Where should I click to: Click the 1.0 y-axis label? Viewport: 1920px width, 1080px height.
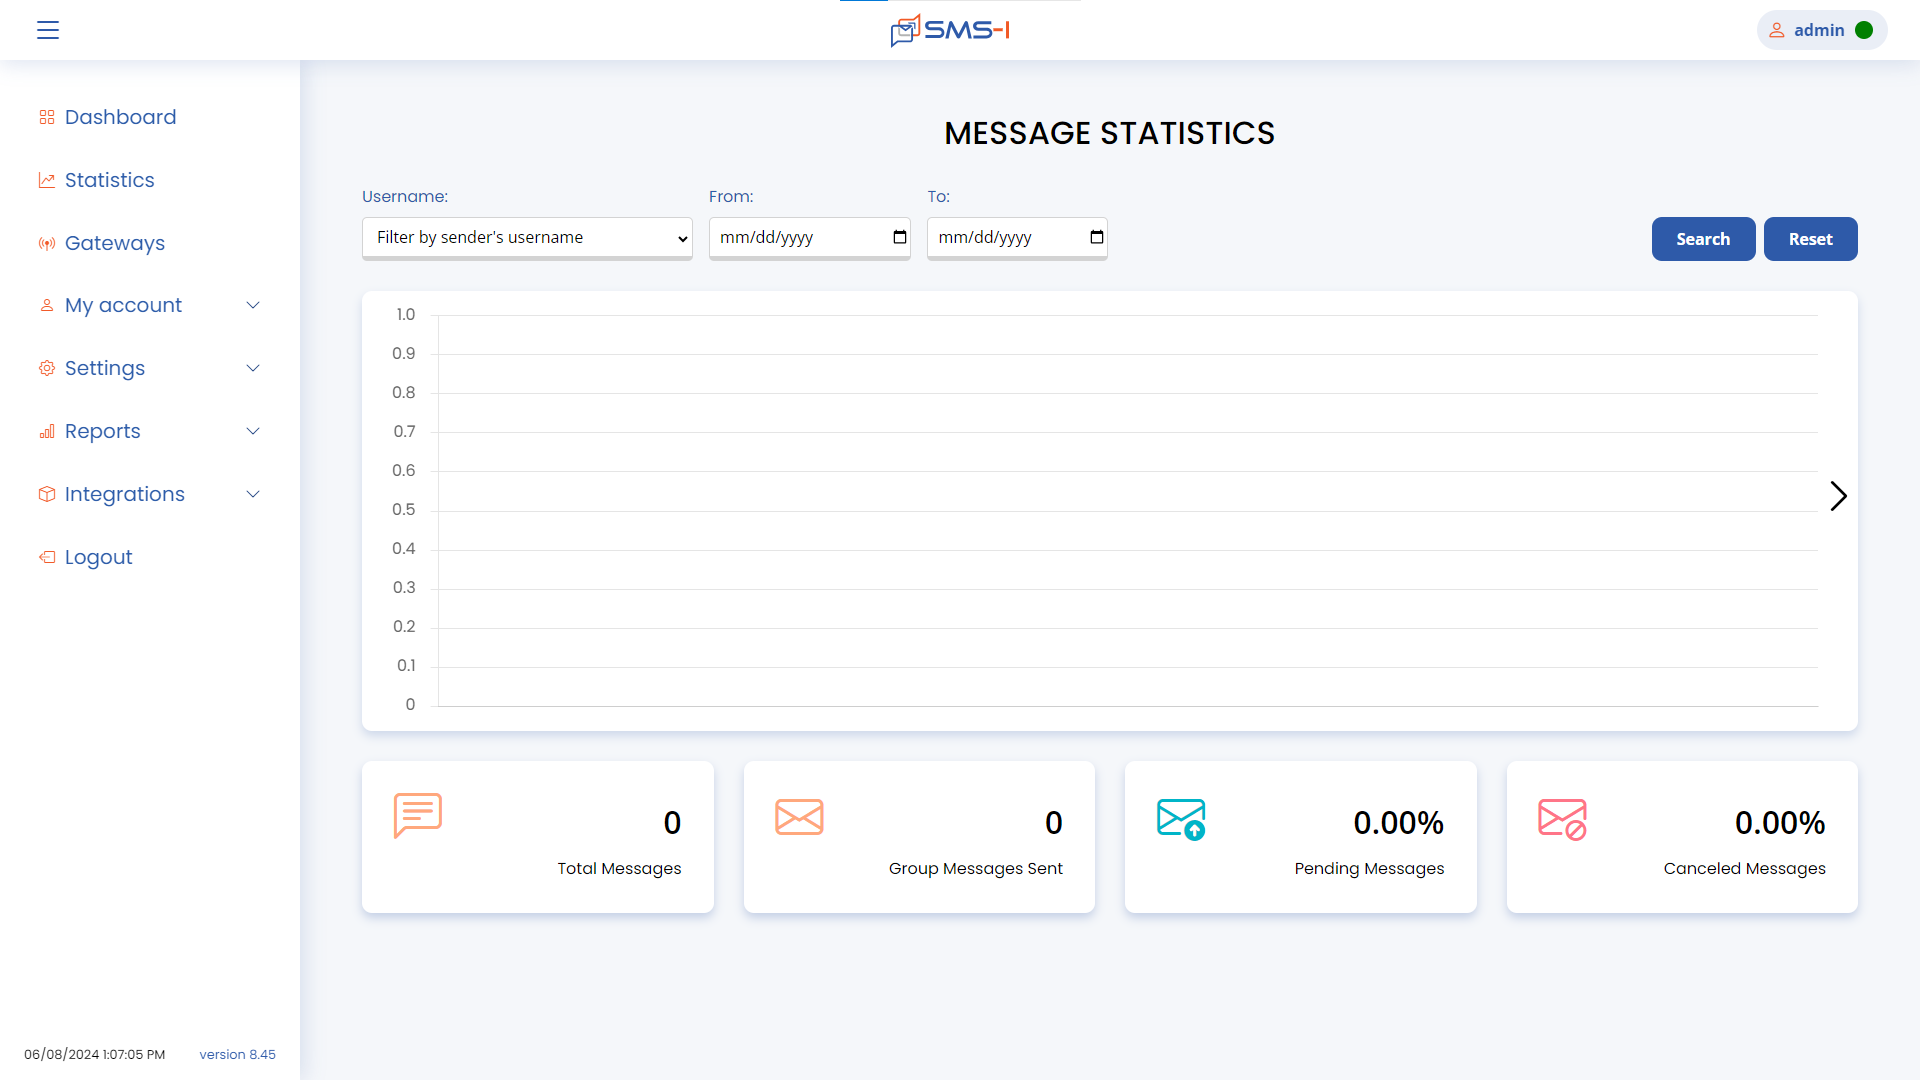pyautogui.click(x=405, y=314)
